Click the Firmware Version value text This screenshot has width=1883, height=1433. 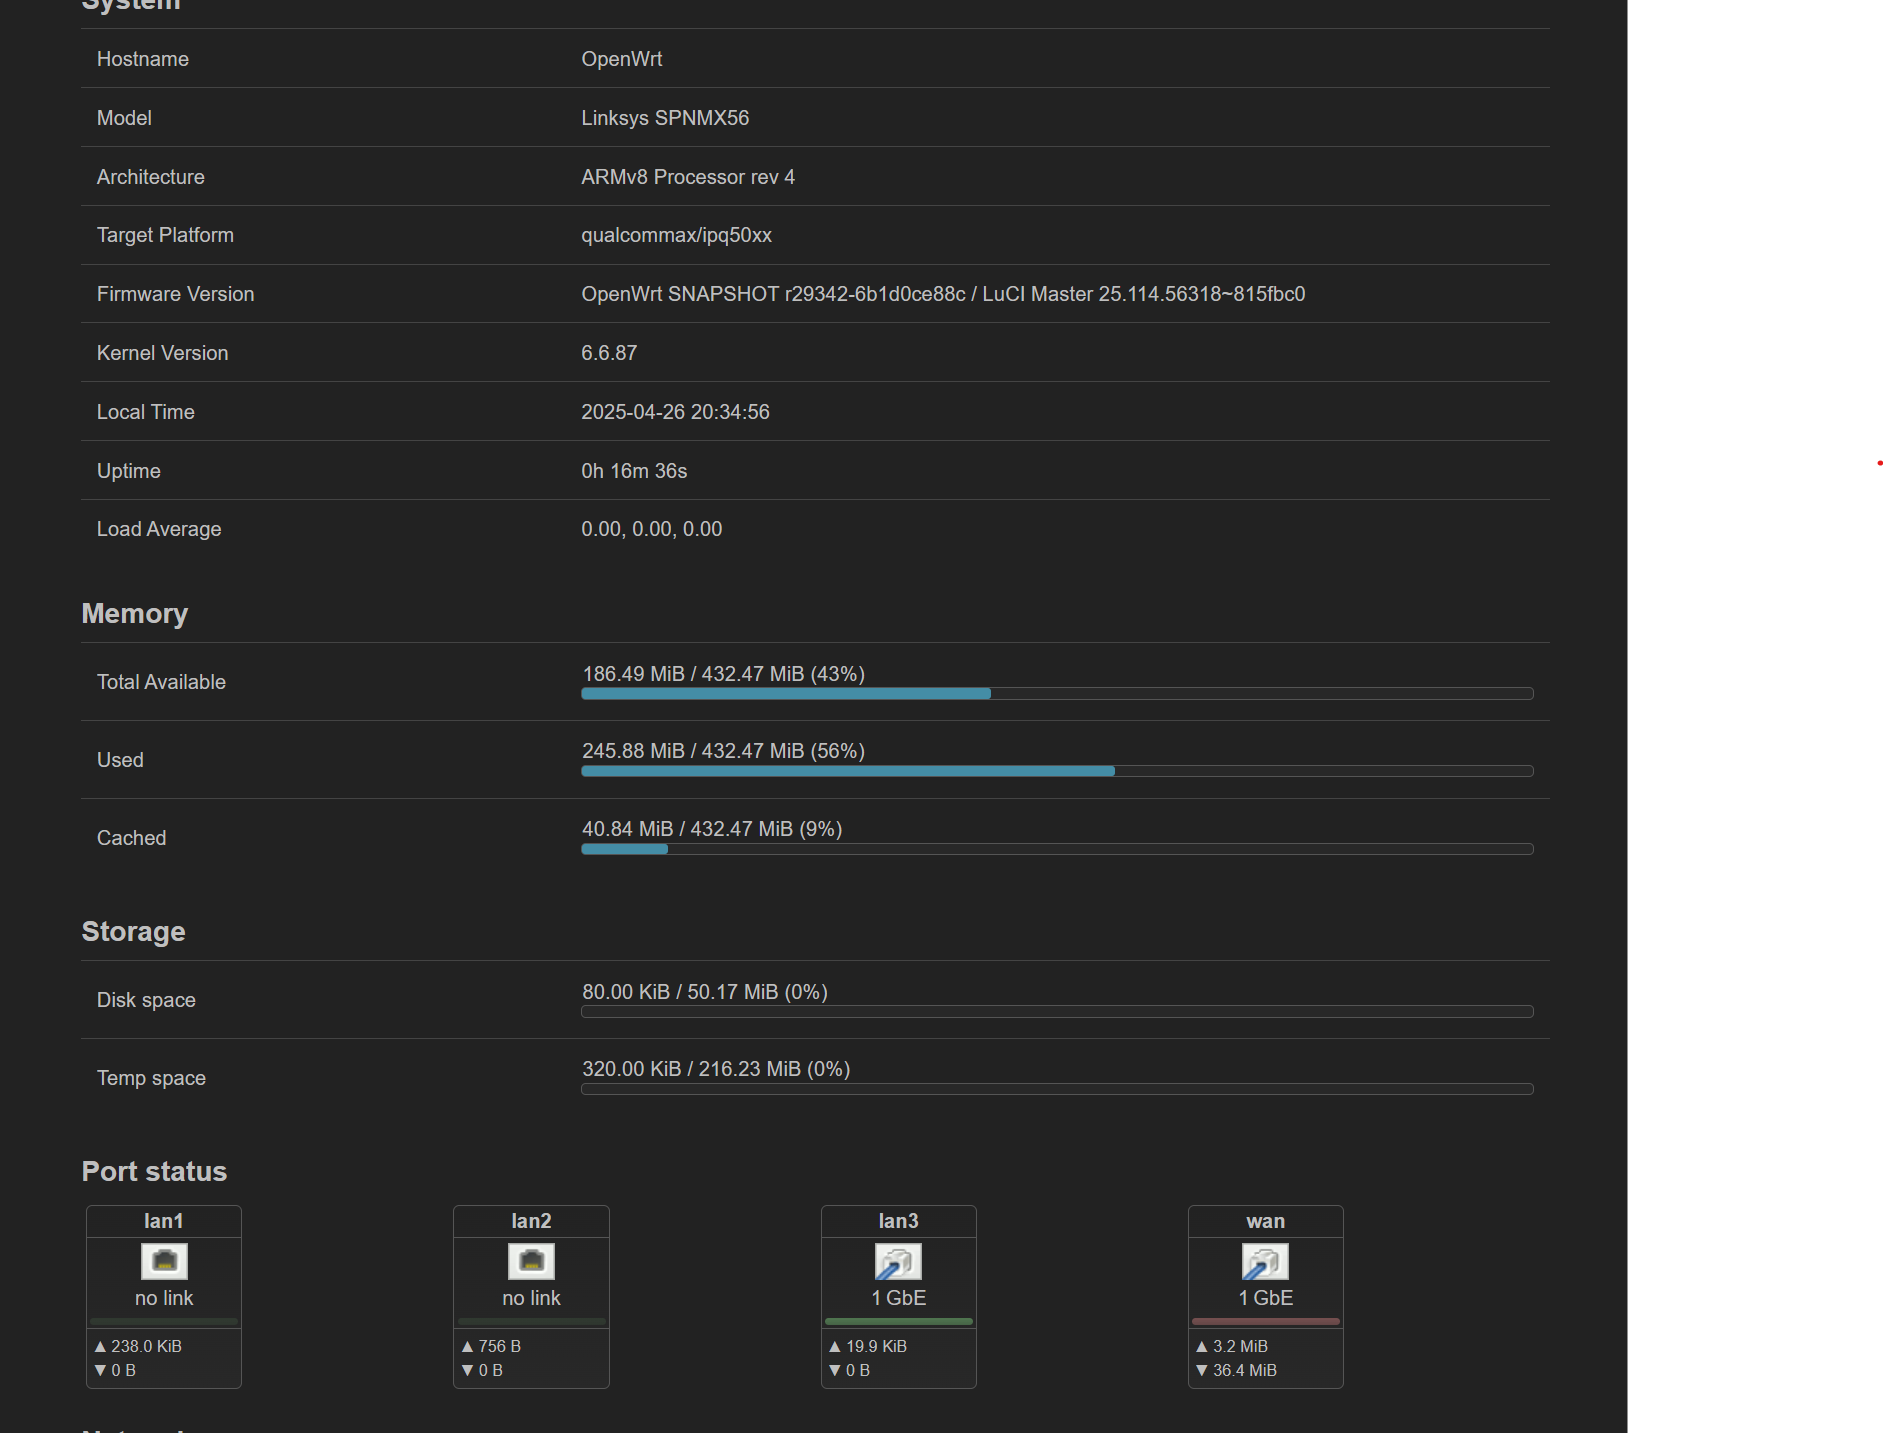(942, 294)
